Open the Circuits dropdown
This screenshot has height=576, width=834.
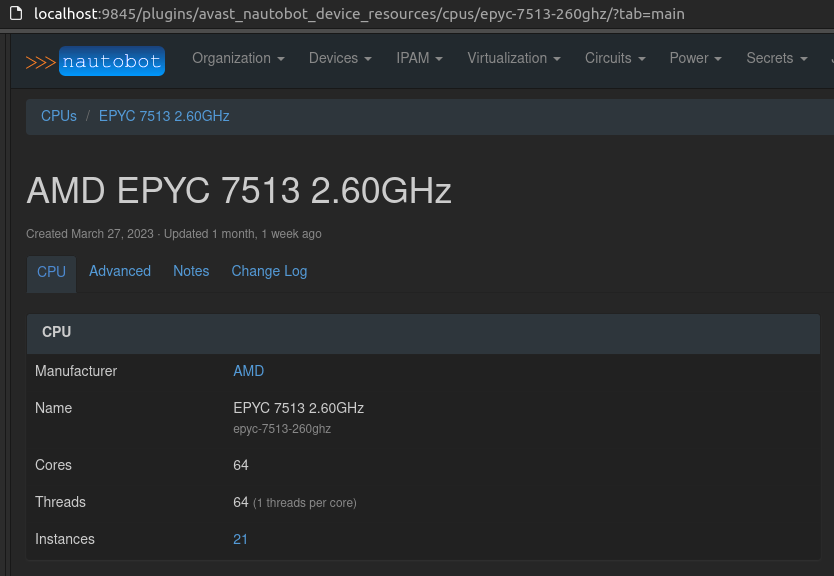(x=615, y=58)
